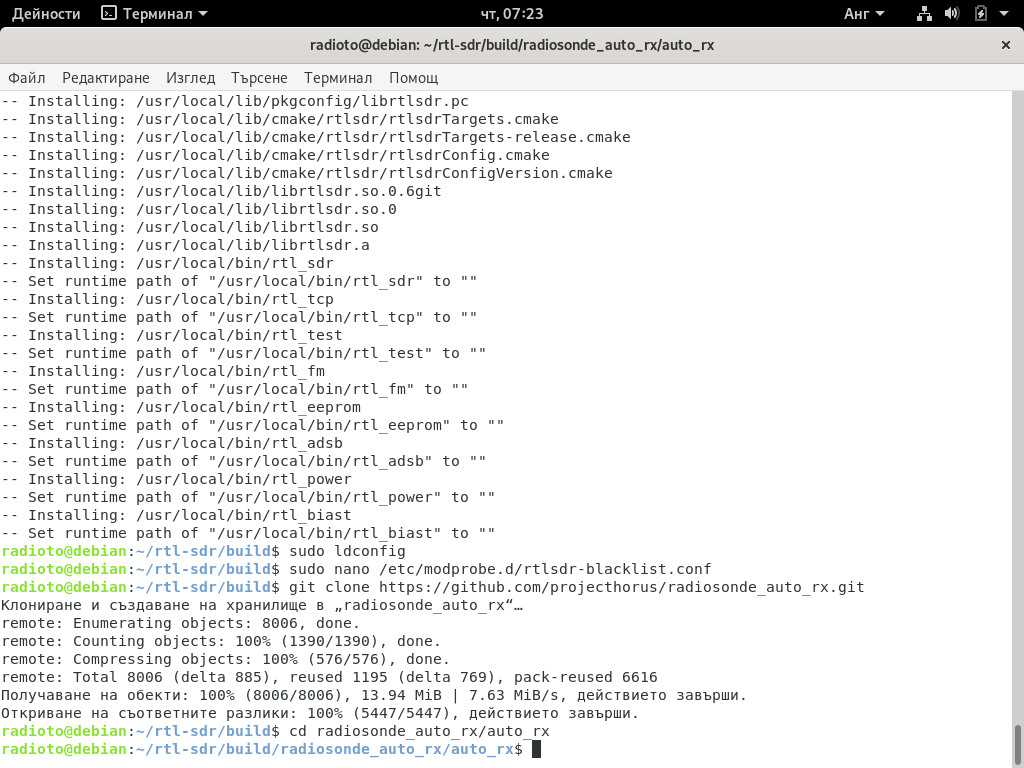This screenshot has height=768, width=1024.
Task: Click the terminal icon in top bar
Action: [x=108, y=13]
